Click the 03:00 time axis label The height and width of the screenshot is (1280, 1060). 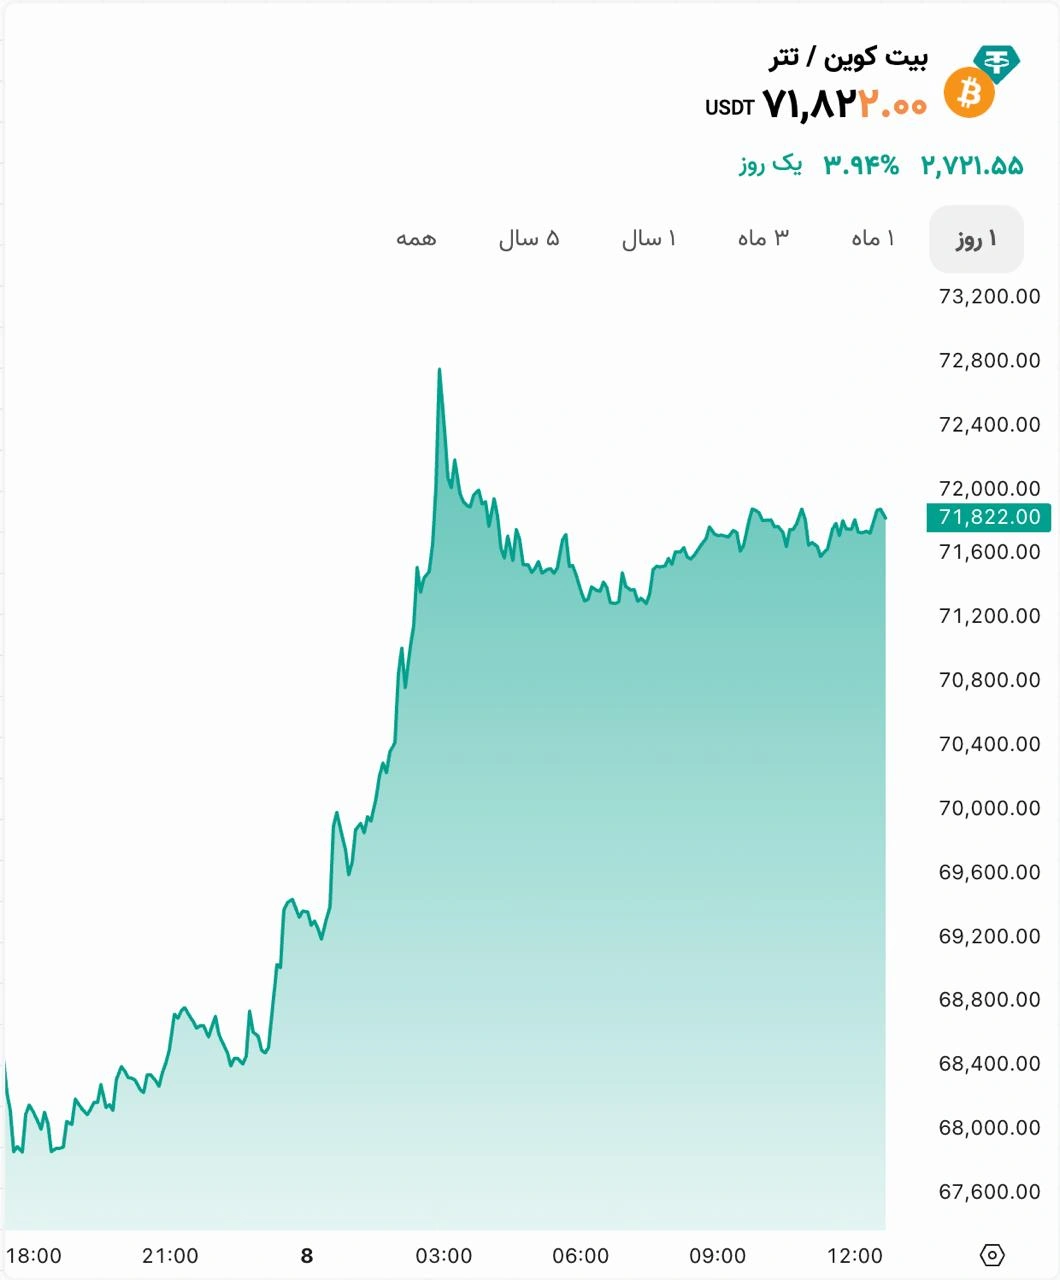pos(444,1256)
